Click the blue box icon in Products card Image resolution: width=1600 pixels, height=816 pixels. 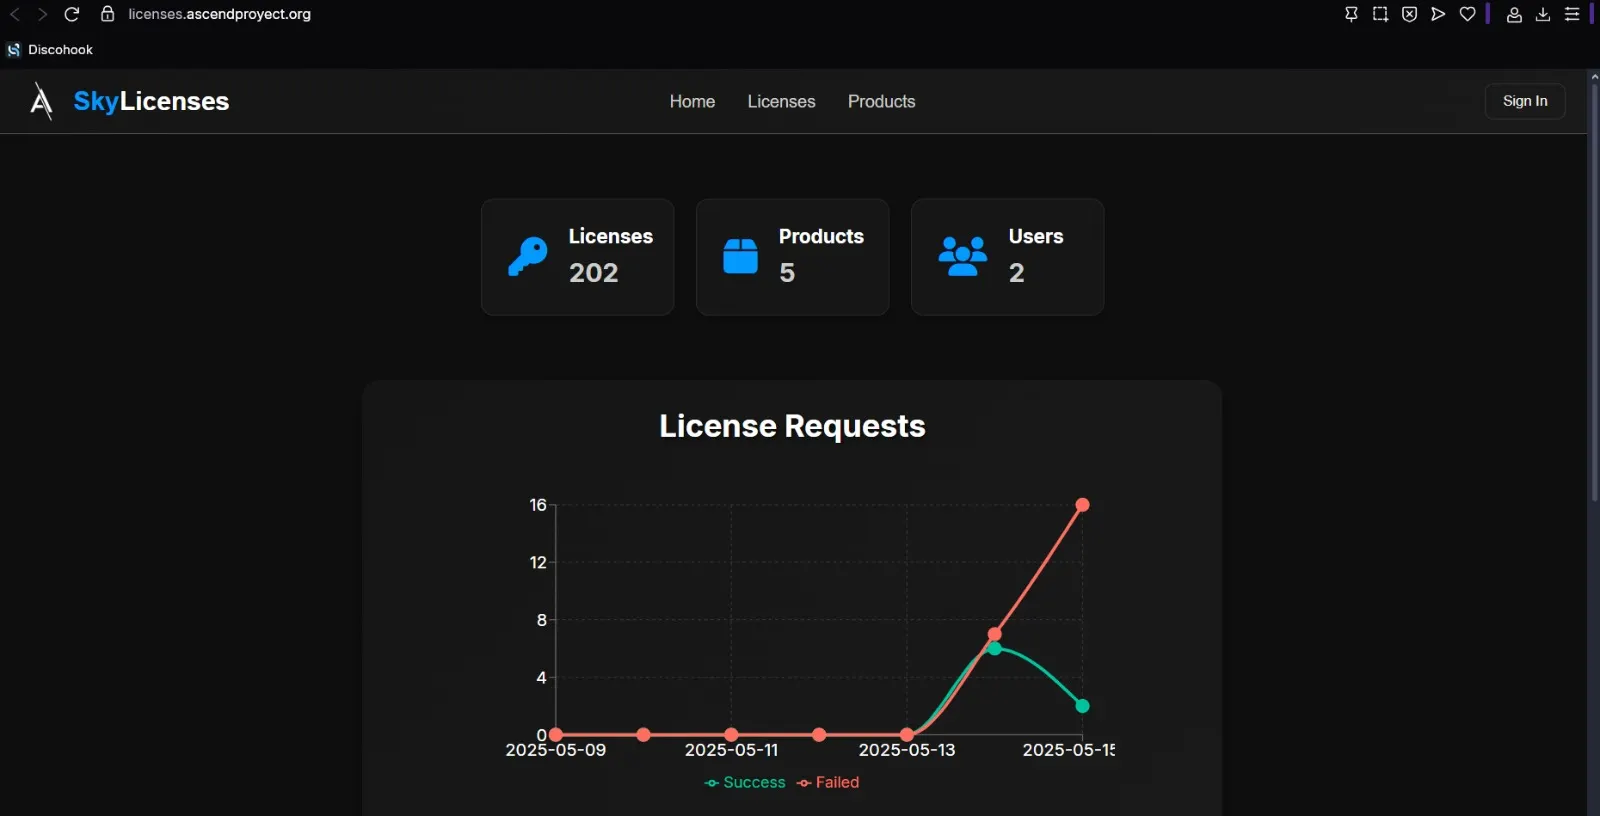[x=740, y=256]
